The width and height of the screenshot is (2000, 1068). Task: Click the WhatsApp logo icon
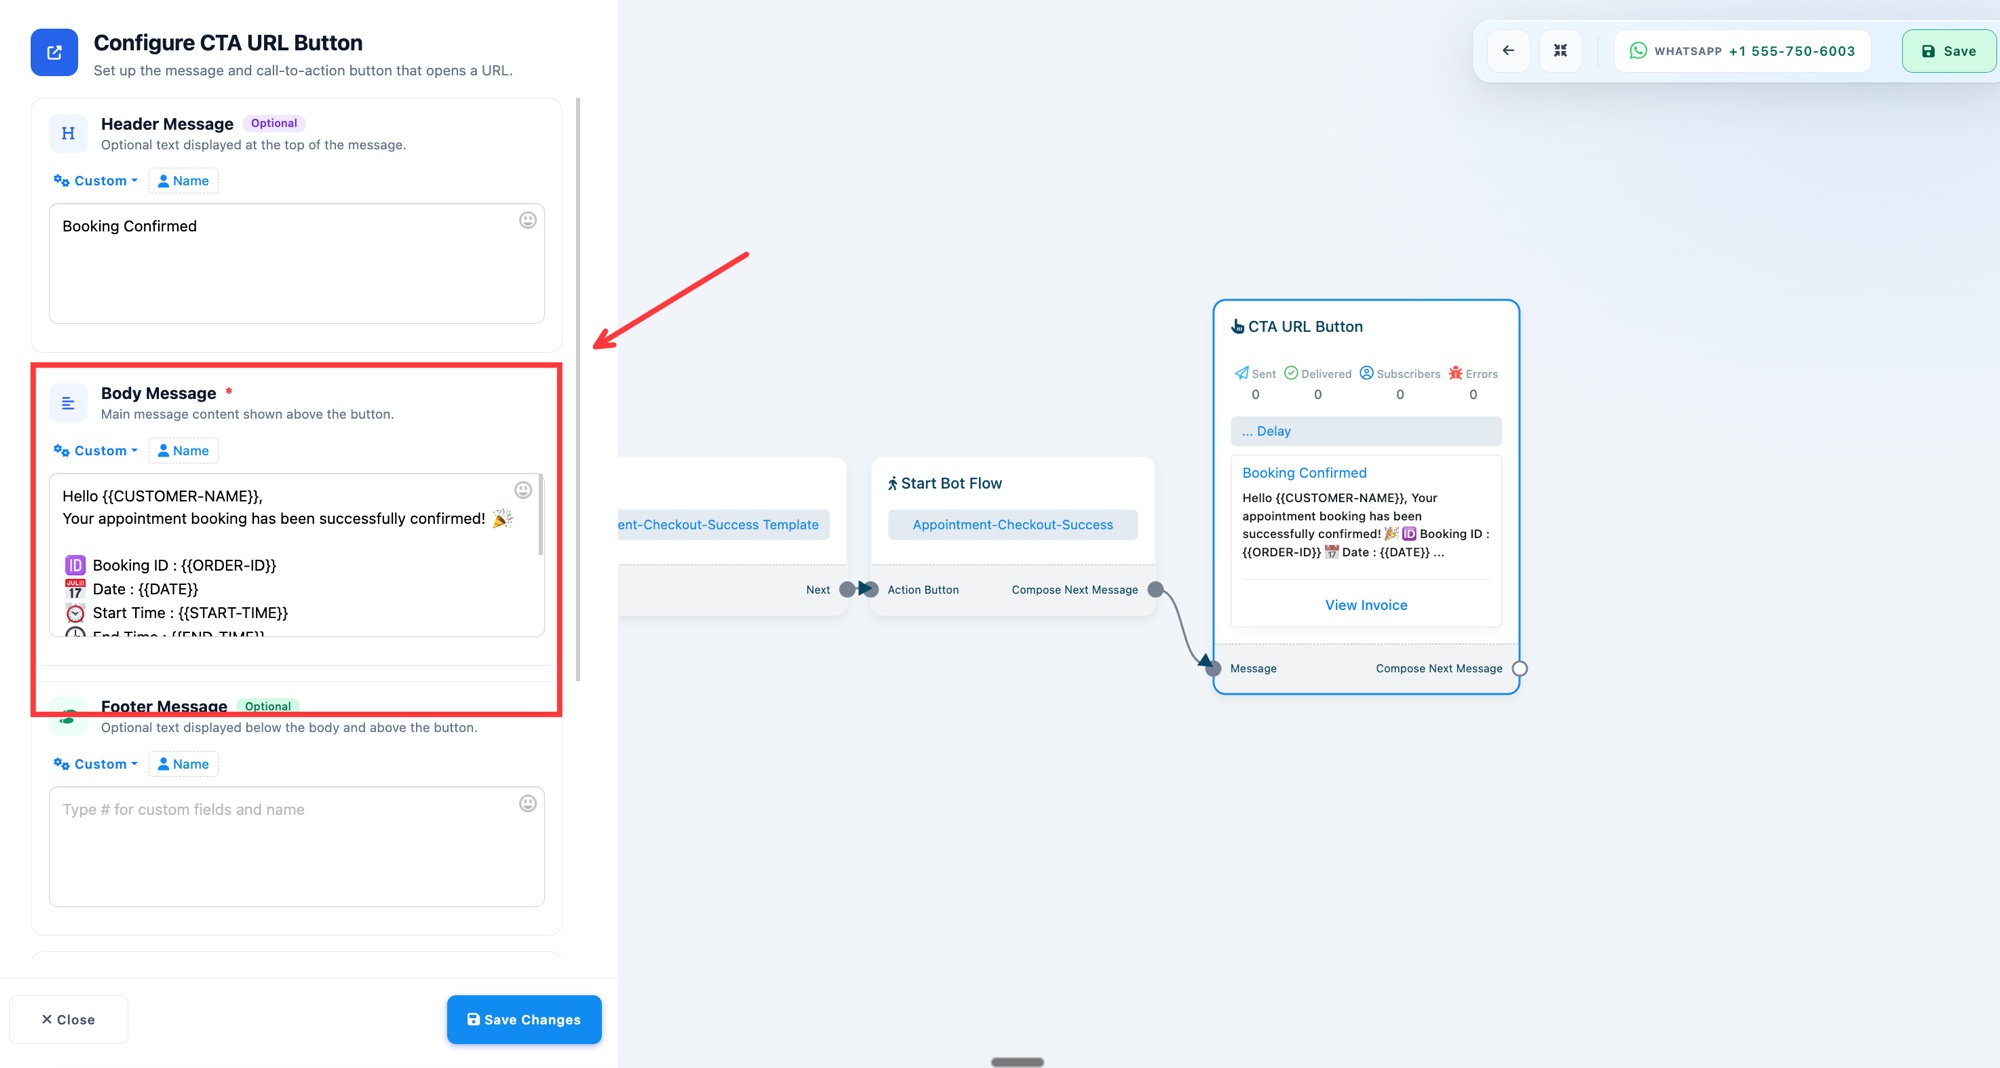click(1638, 51)
